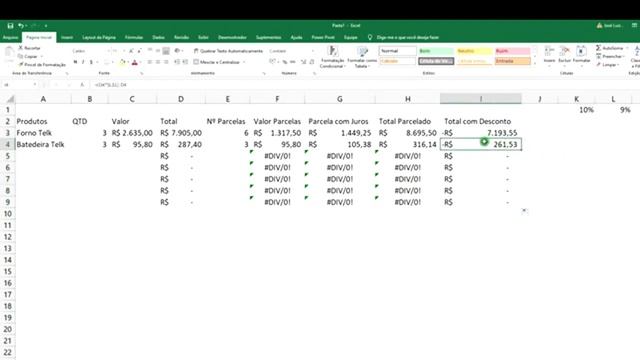Apply the yellow Neutro cell style
Viewport: 640px width, 360px height.
(474, 51)
